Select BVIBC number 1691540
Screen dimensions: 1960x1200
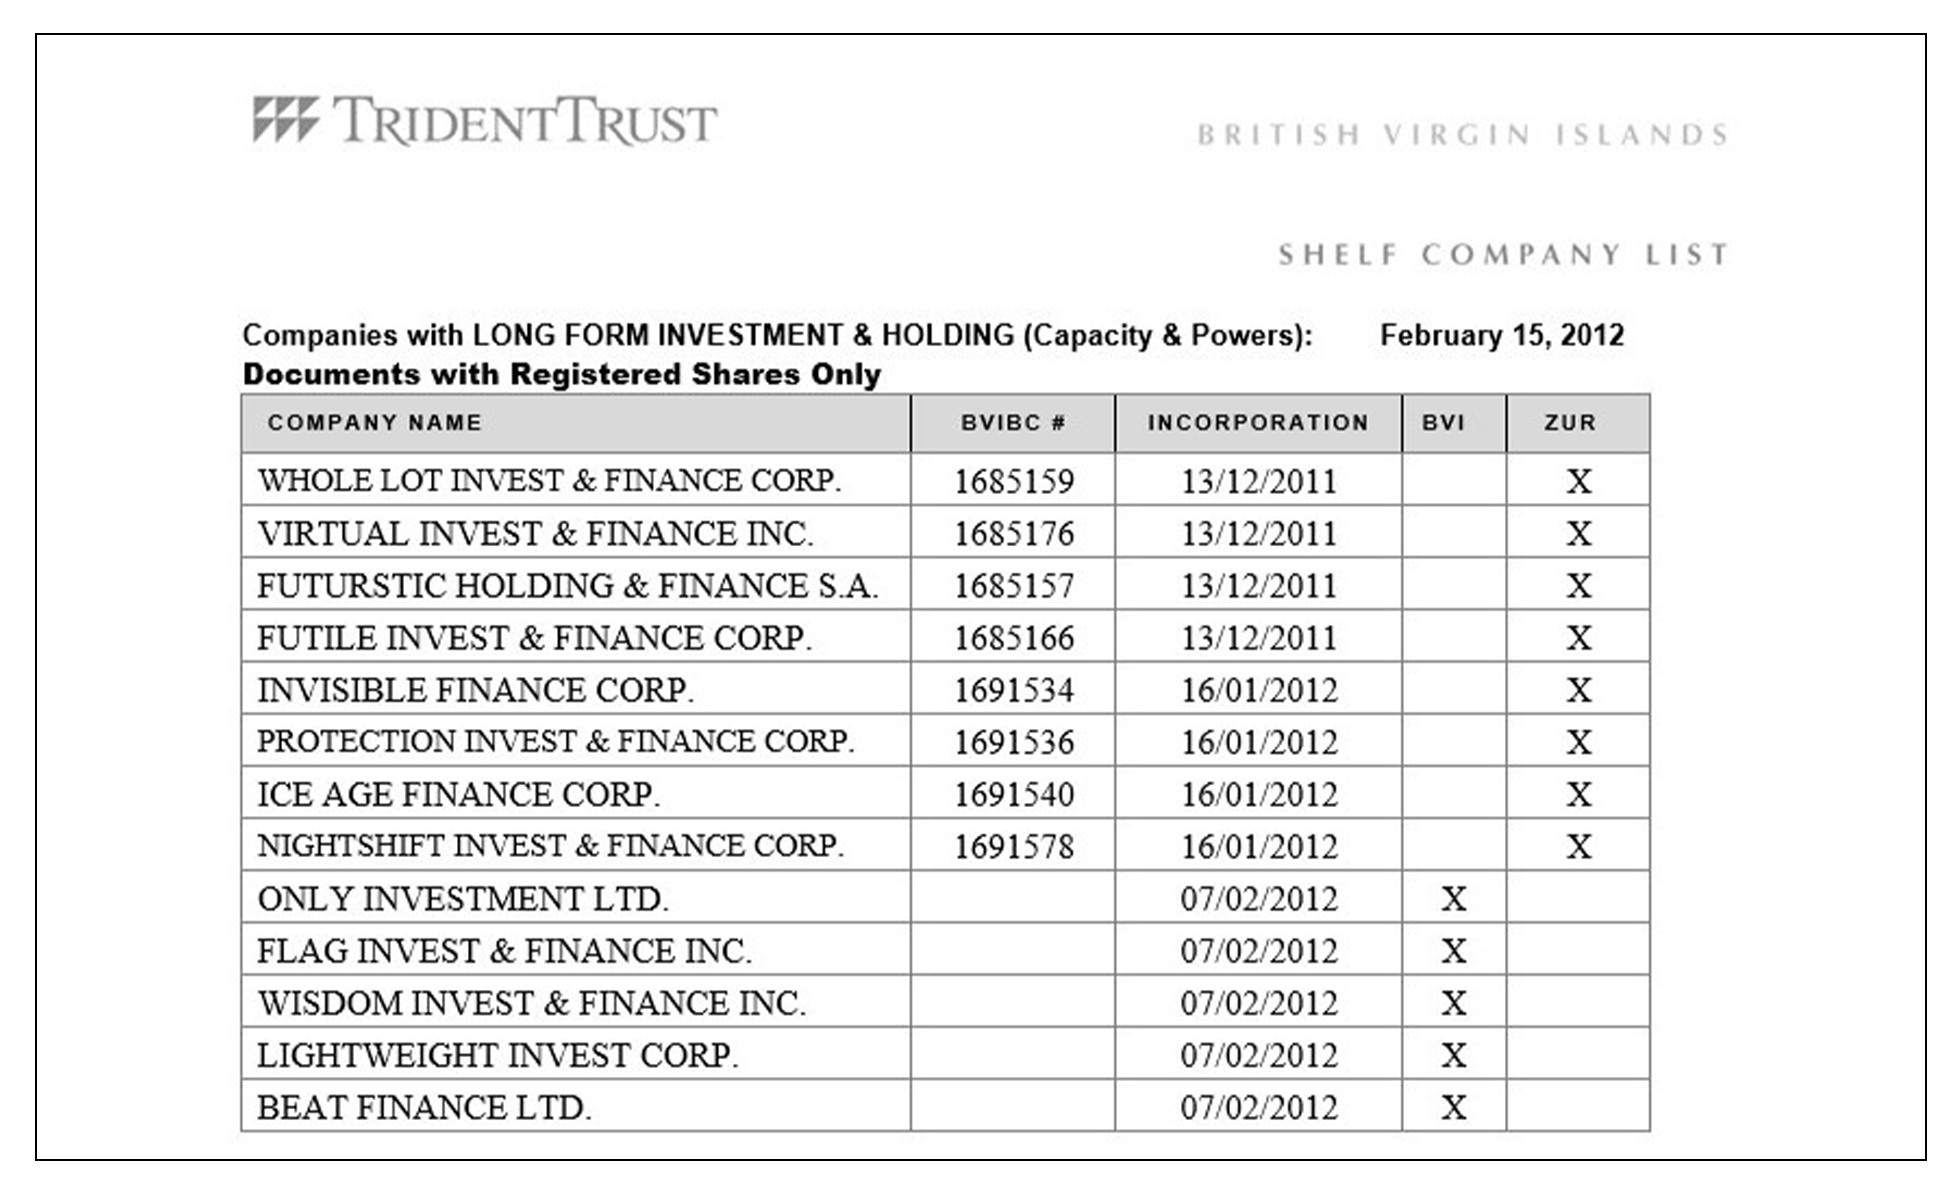click(x=1014, y=794)
